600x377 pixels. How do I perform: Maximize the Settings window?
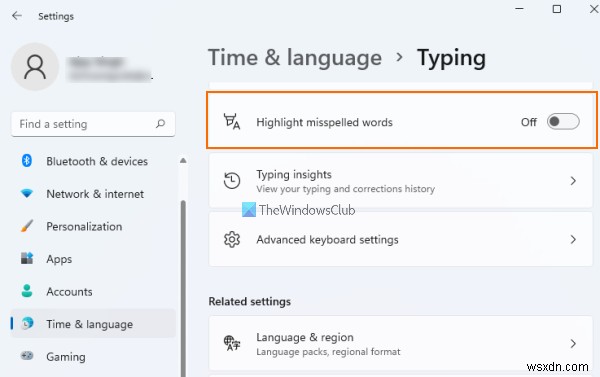(x=557, y=9)
